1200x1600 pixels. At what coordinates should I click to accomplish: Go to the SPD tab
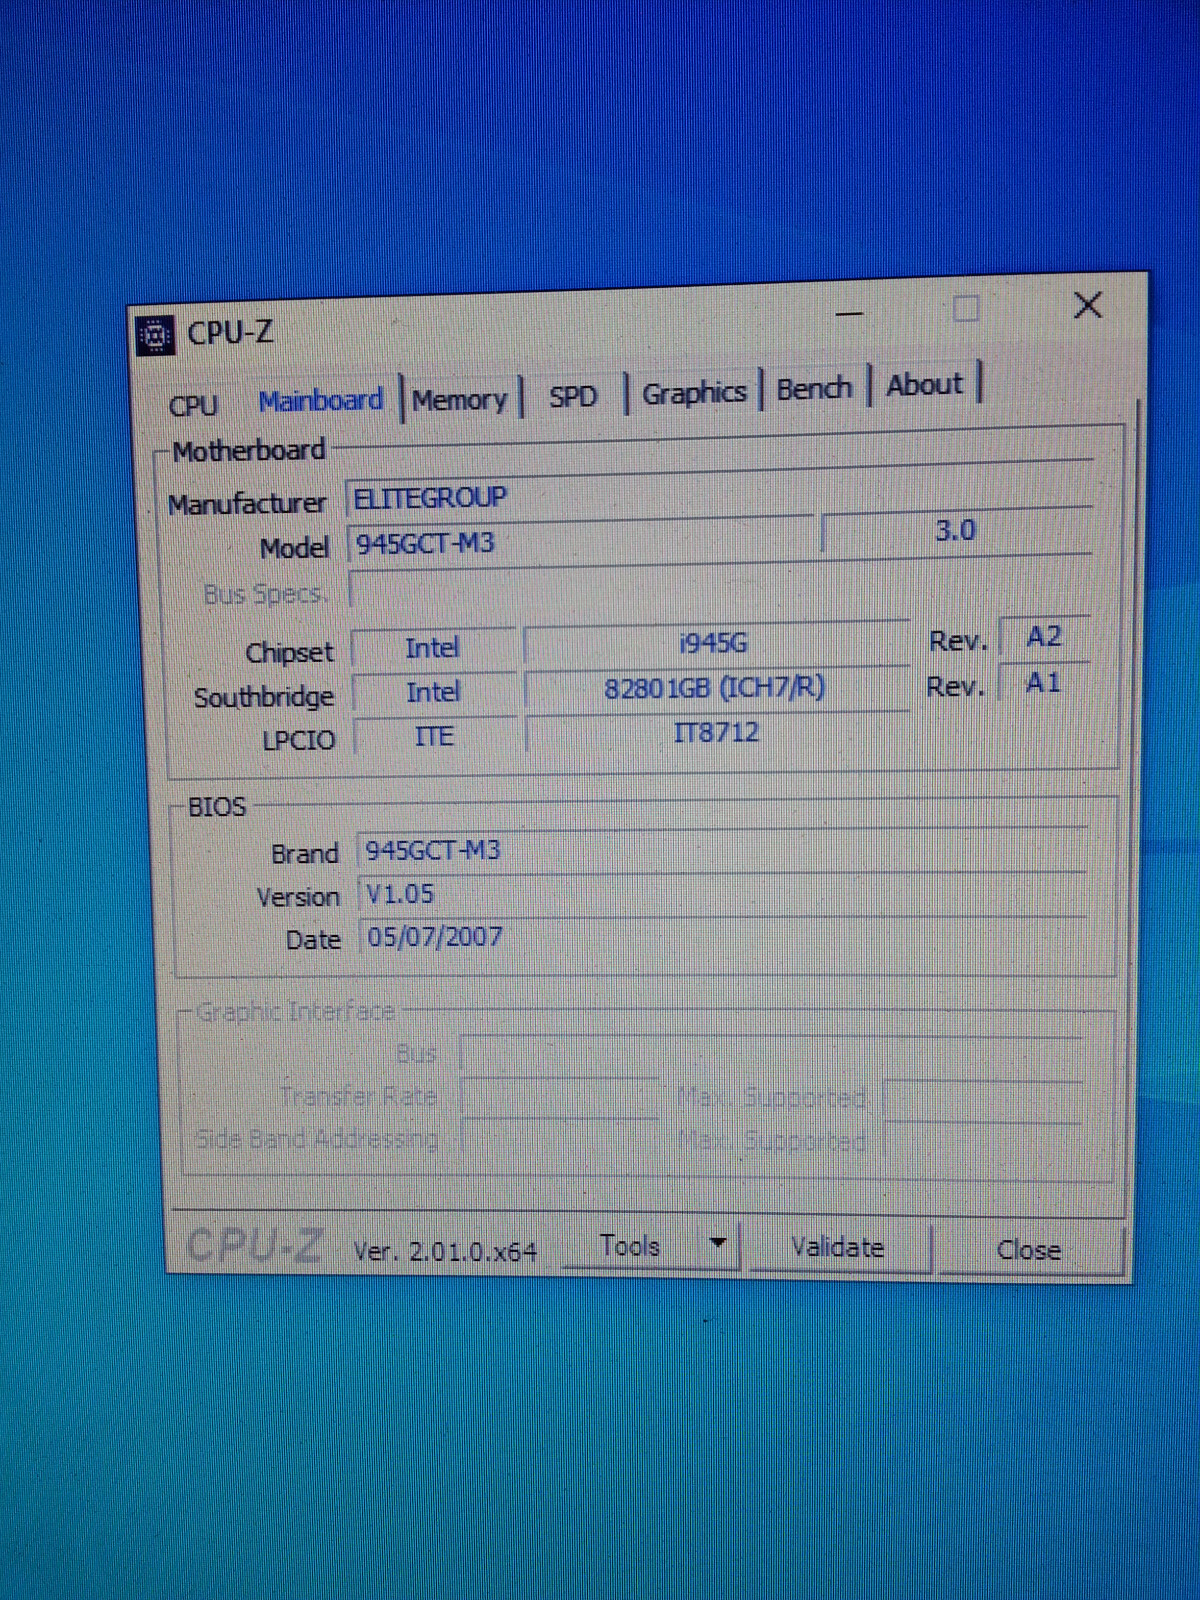[x=572, y=396]
